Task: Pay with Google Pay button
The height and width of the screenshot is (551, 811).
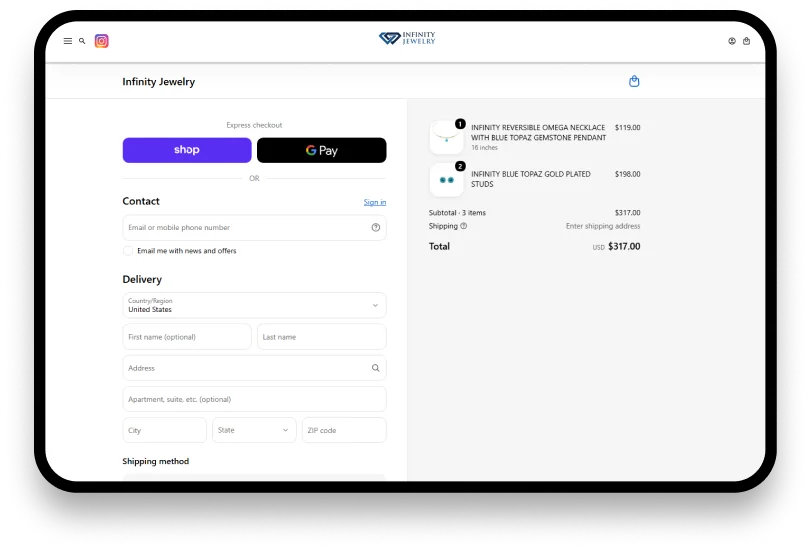Action: coord(322,150)
